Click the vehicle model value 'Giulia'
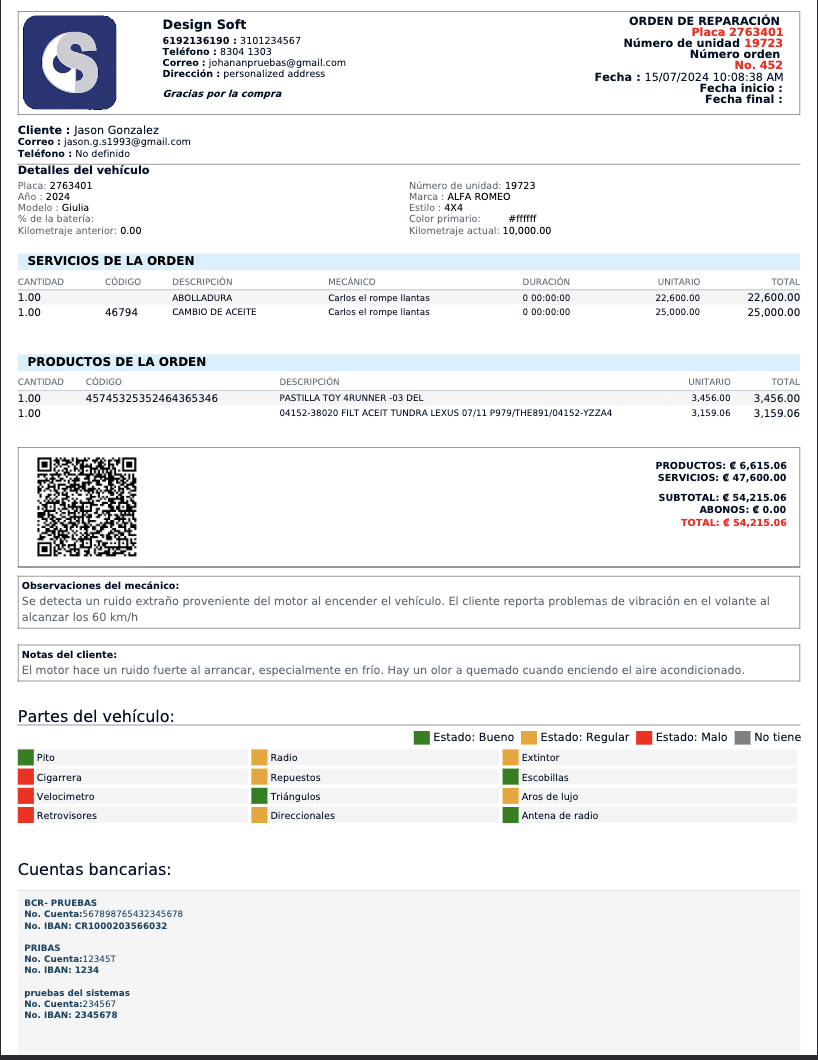This screenshot has height=1060, width=818. [x=75, y=208]
